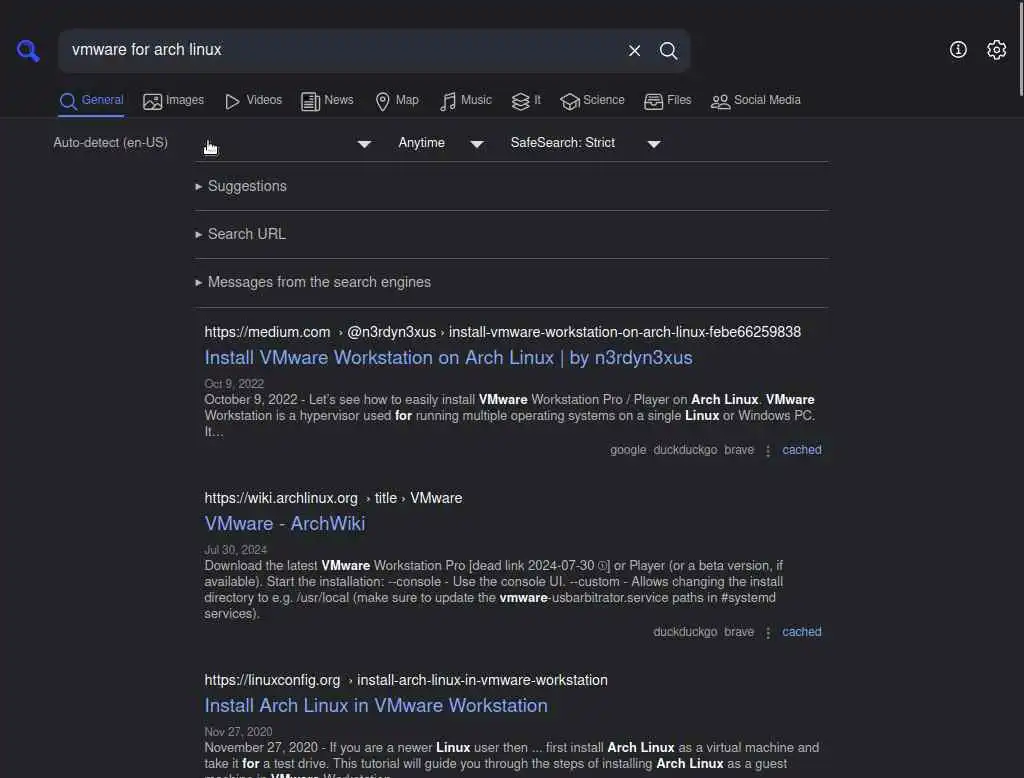Viewport: 1024px width, 778px height.
Task: Click the Videos tab play icon
Action: click(232, 101)
